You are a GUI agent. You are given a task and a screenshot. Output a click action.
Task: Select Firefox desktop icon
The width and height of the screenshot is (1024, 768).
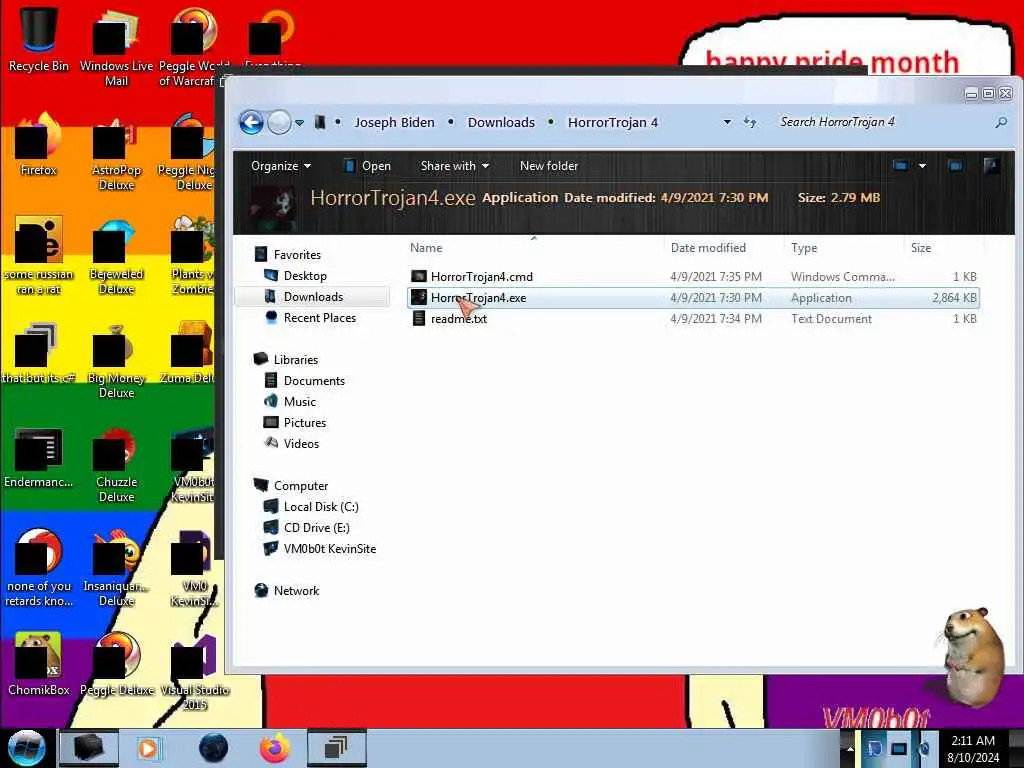[x=39, y=144]
